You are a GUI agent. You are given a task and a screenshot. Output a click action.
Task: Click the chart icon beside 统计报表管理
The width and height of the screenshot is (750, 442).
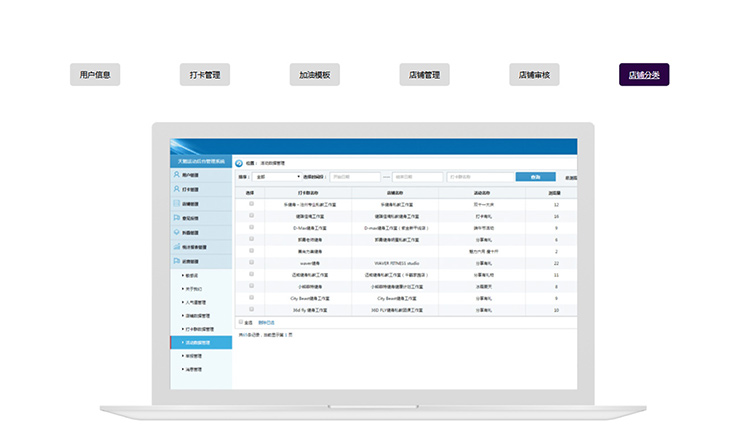pos(176,247)
